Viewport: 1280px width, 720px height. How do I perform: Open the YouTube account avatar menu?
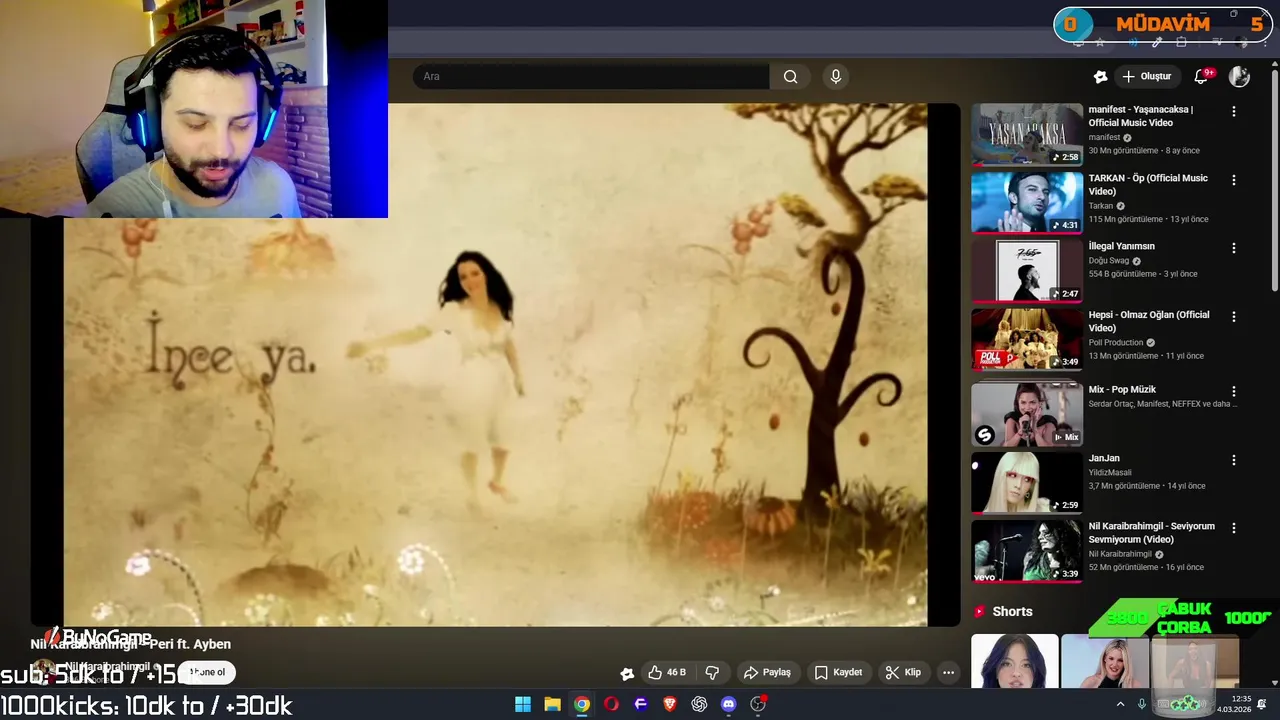[x=1239, y=76]
